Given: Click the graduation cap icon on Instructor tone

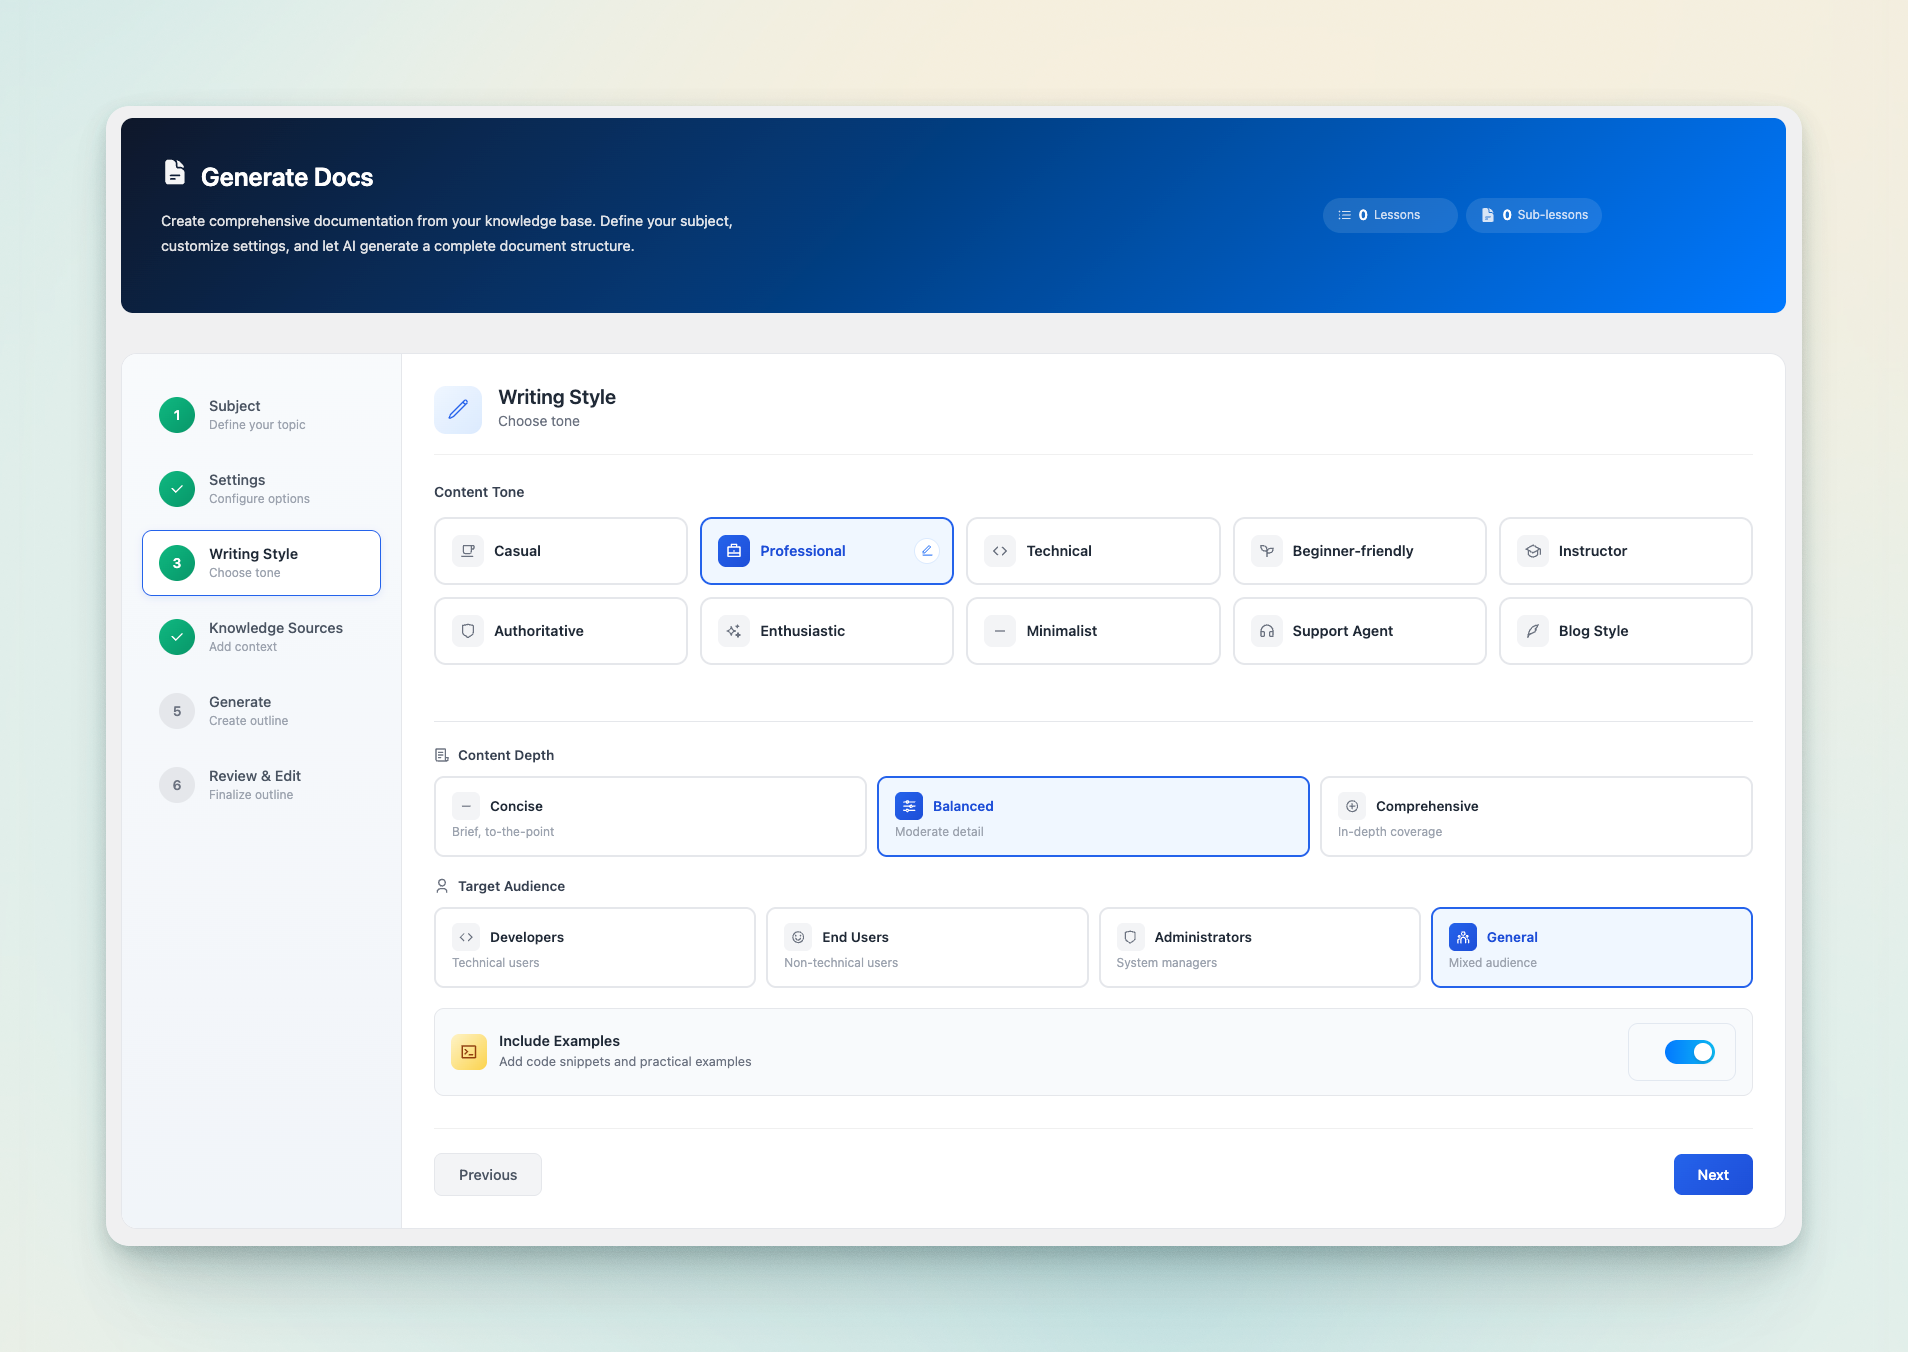Looking at the screenshot, I should point(1532,550).
